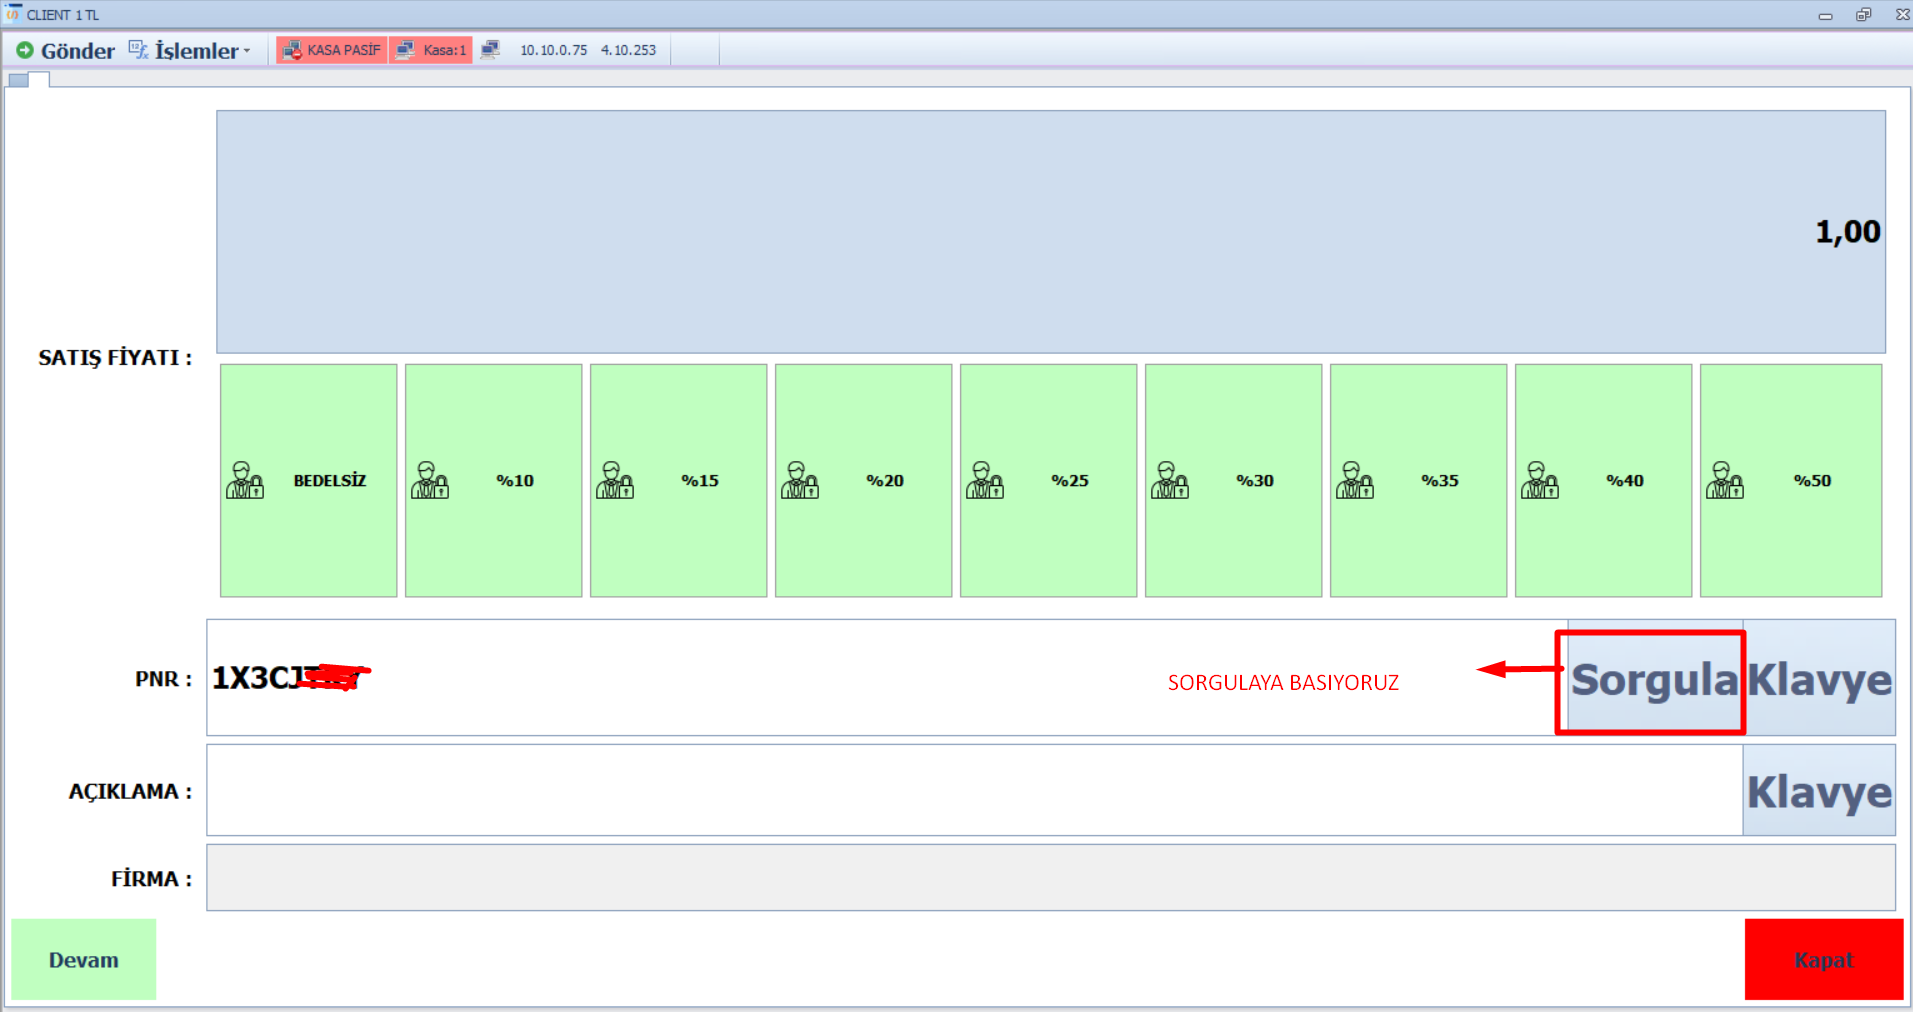The width and height of the screenshot is (1913, 1012).
Task: Click the network computer icon in toolbar
Action: (x=490, y=50)
